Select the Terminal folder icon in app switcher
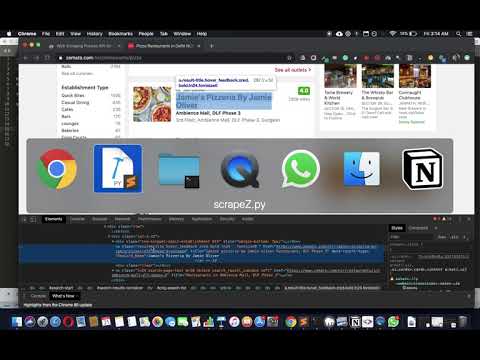Viewport: 480px width, 360px height. click(x=179, y=170)
